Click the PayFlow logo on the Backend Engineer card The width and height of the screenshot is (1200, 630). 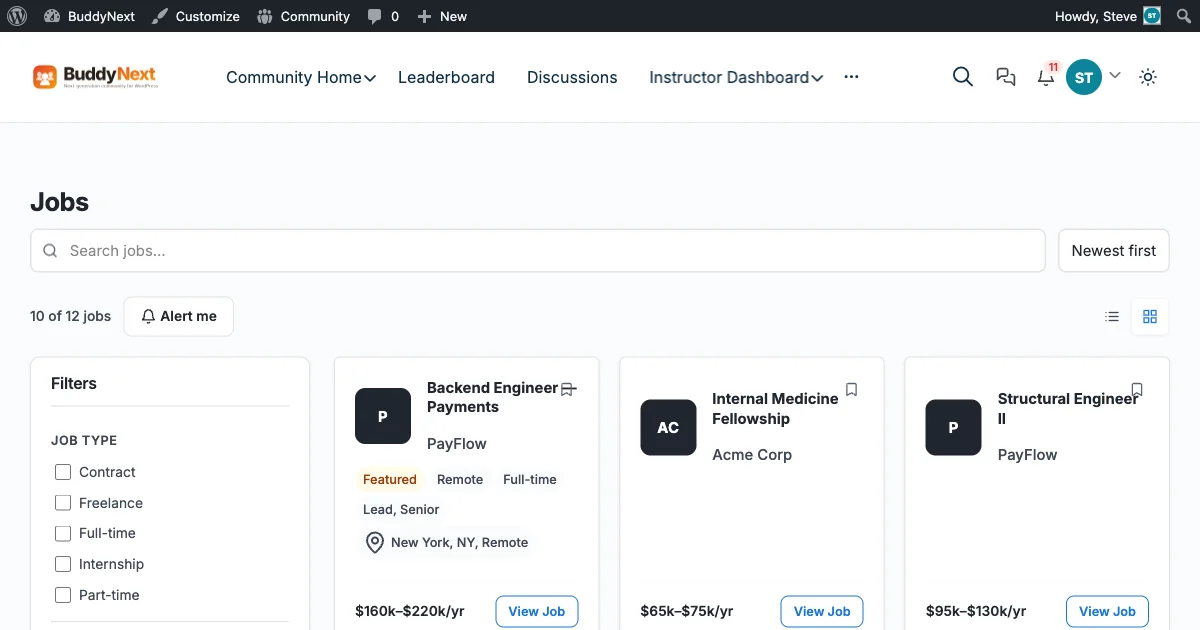tap(383, 416)
